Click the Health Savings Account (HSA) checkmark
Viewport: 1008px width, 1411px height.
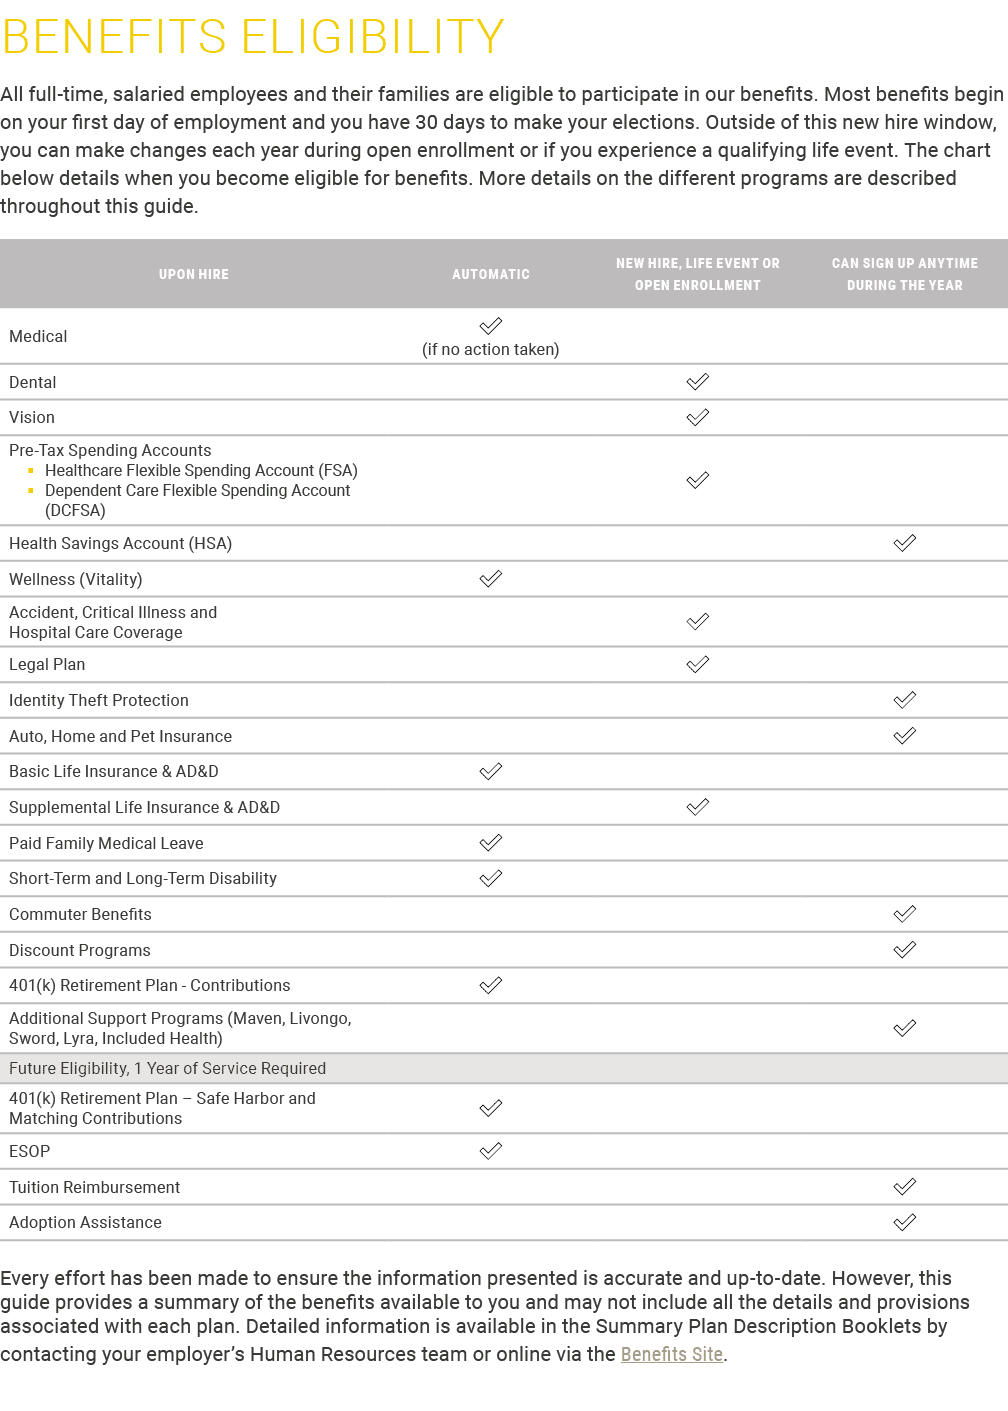904,543
